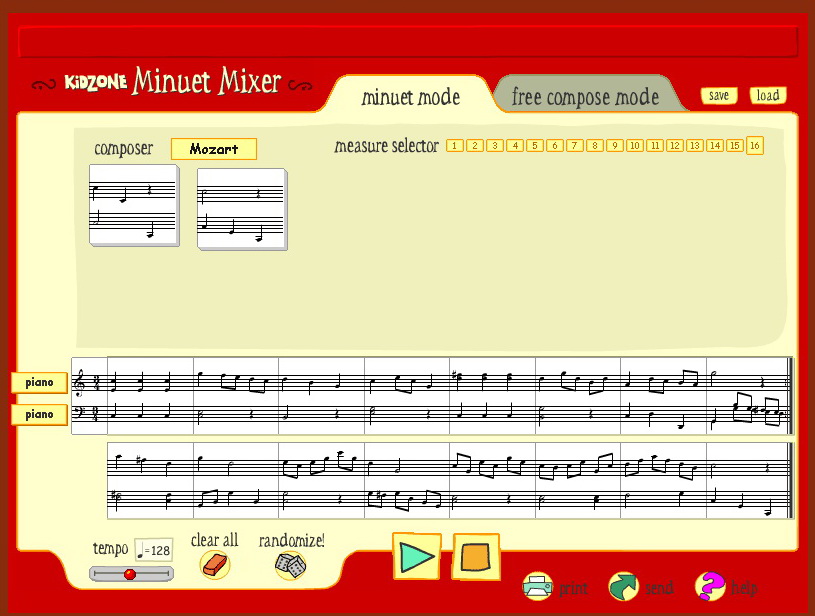The image size is (815, 616).
Task: Switch to free compose mode tab
Action: point(585,97)
